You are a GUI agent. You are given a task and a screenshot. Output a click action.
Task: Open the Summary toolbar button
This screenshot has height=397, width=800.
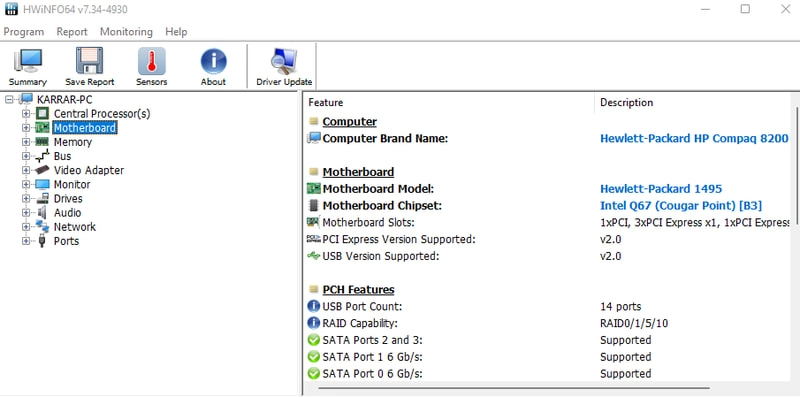[x=28, y=67]
